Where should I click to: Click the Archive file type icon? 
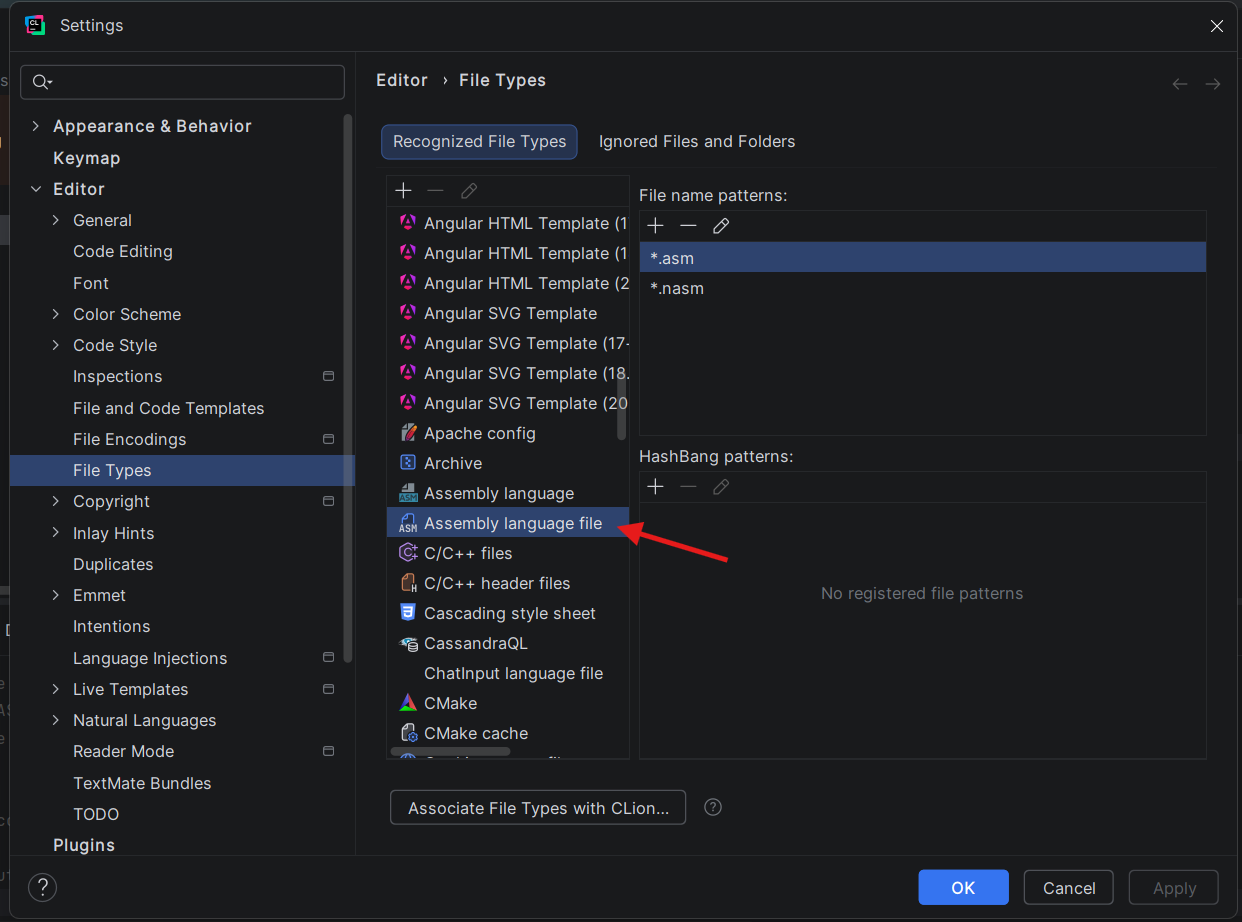pyautogui.click(x=408, y=463)
